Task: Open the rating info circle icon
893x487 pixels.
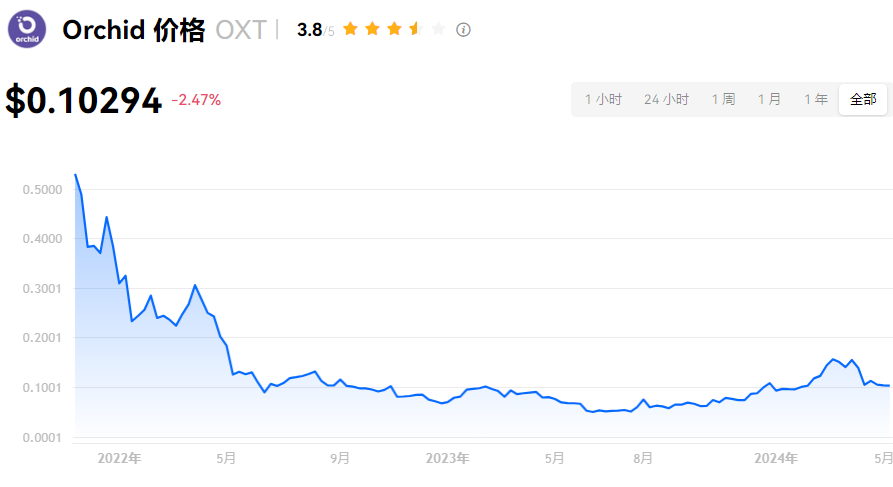Action: click(463, 30)
